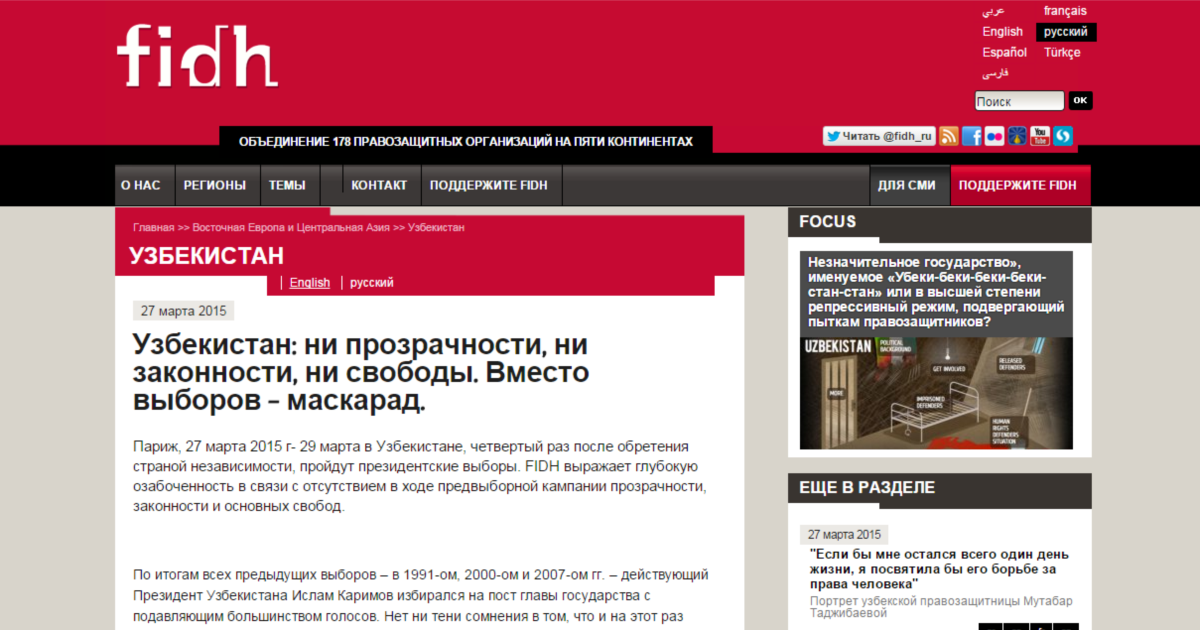Viewport: 1200px width, 630px height.
Task: Select the русский language in header
Action: (x=1066, y=32)
